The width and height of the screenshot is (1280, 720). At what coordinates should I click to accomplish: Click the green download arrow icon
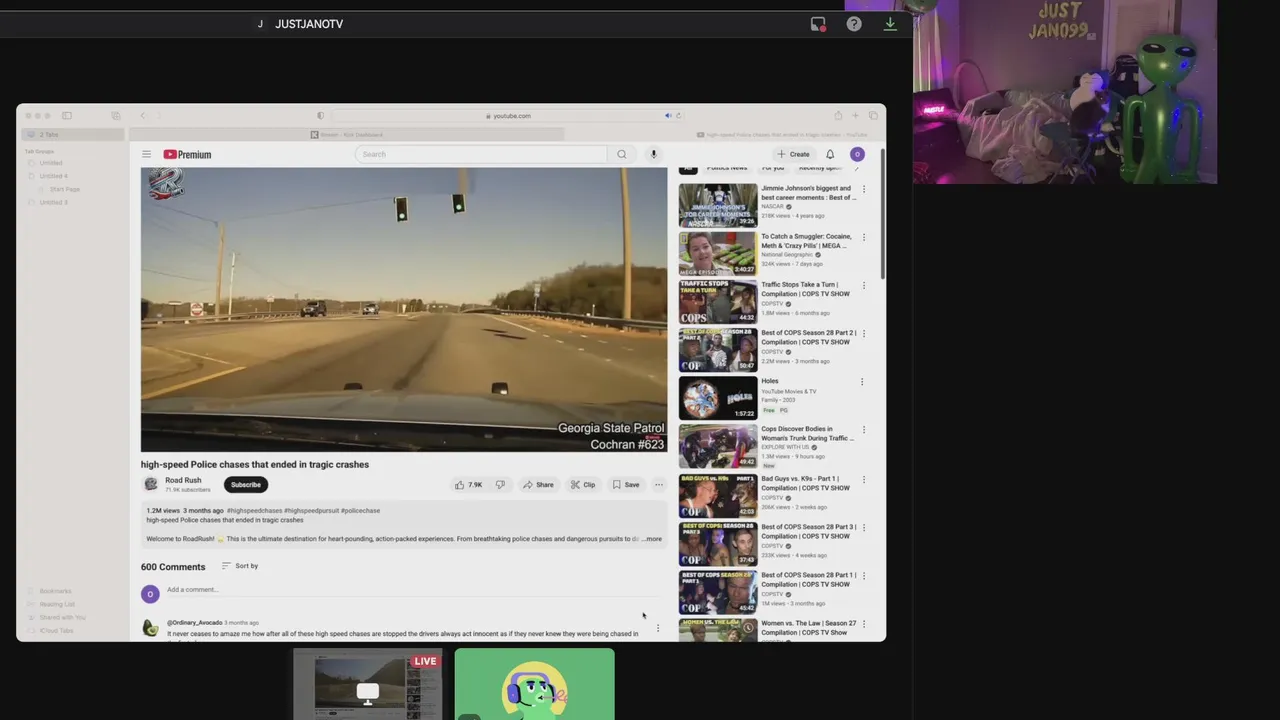[890, 24]
